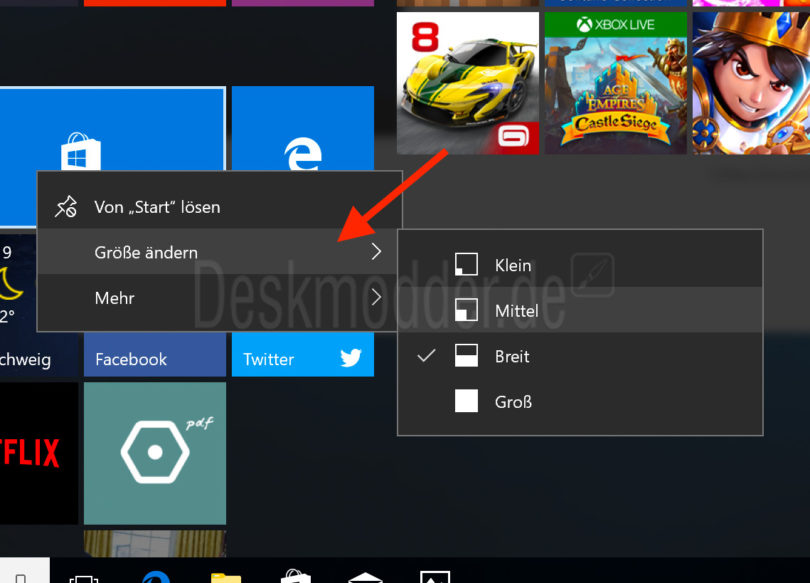
Task: Launch the Microsoft Edge tile
Action: coord(303,129)
